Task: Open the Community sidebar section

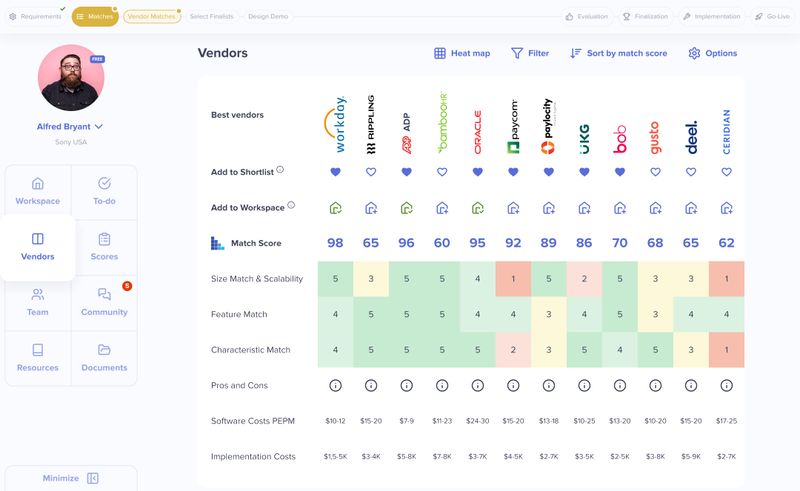Action: [x=104, y=303]
